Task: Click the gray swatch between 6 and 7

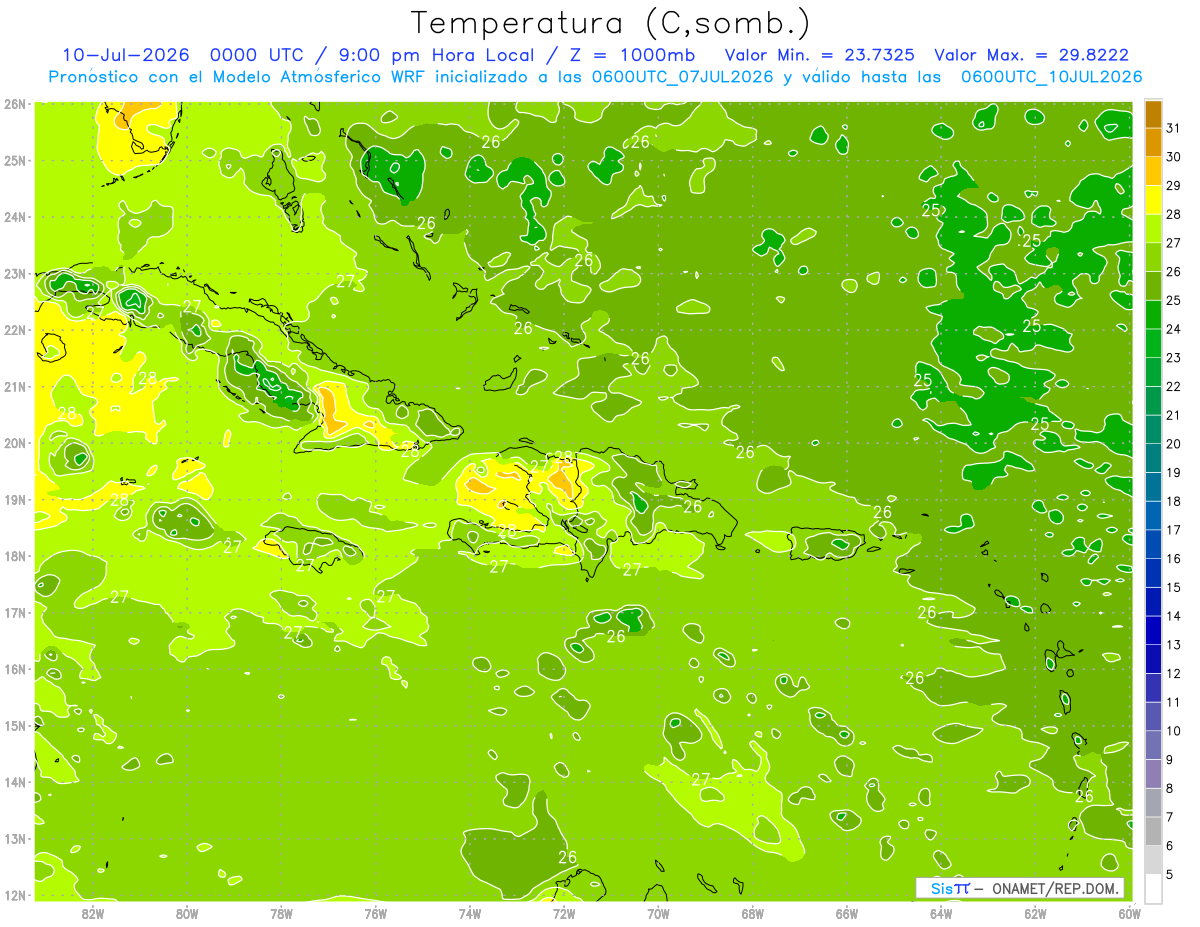Action: (1153, 832)
